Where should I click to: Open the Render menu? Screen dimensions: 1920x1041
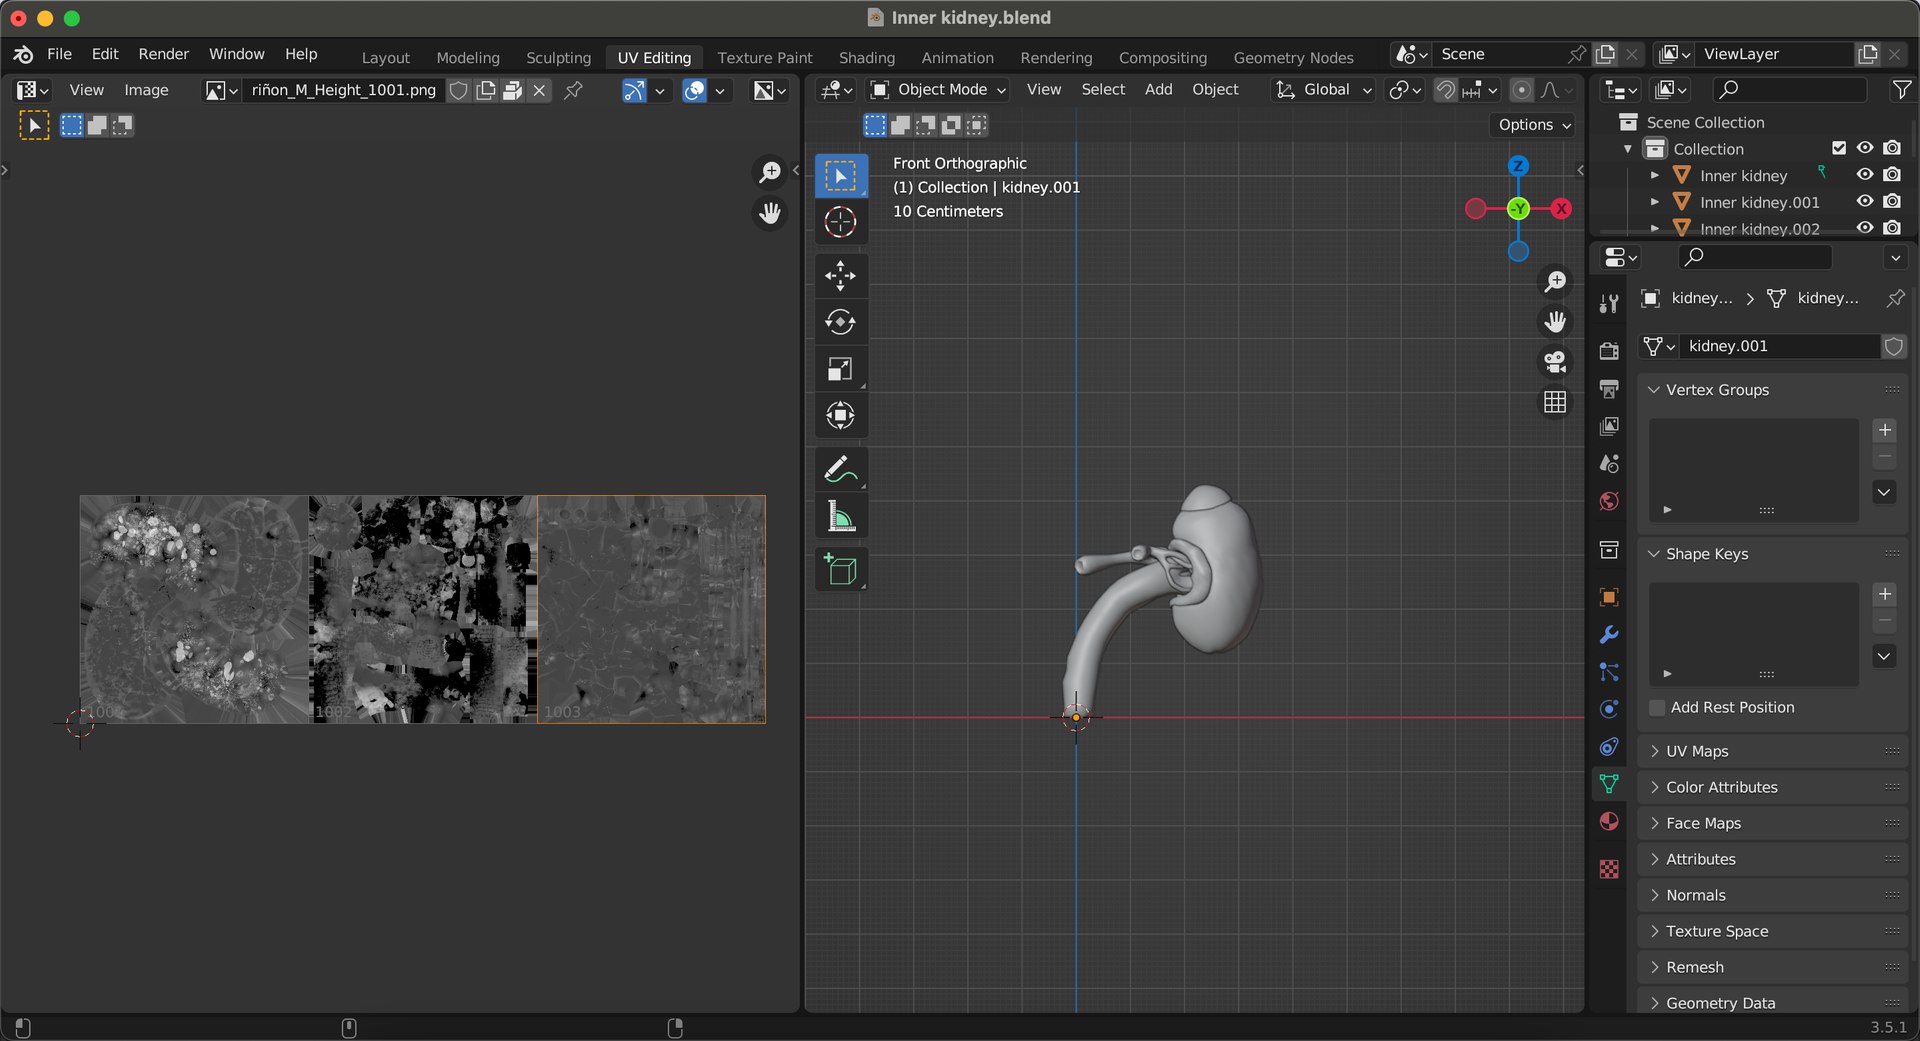click(x=164, y=54)
